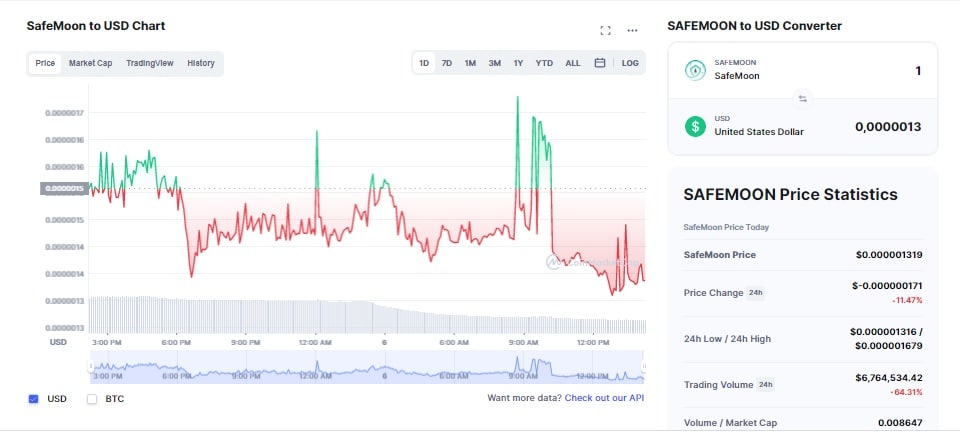Select the History tab
960x432 pixels.
tap(201, 63)
